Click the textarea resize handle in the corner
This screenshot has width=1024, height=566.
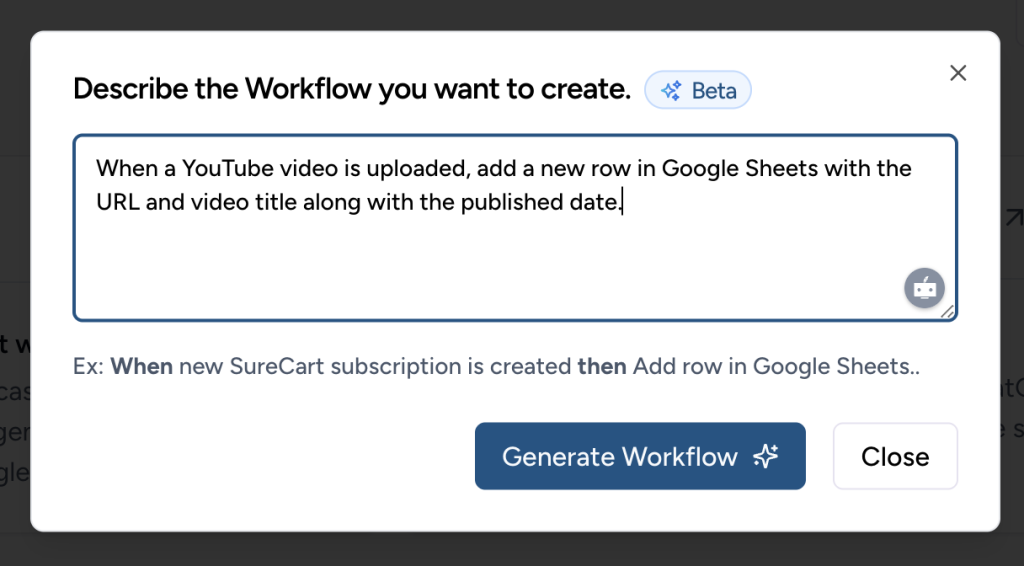click(948, 312)
